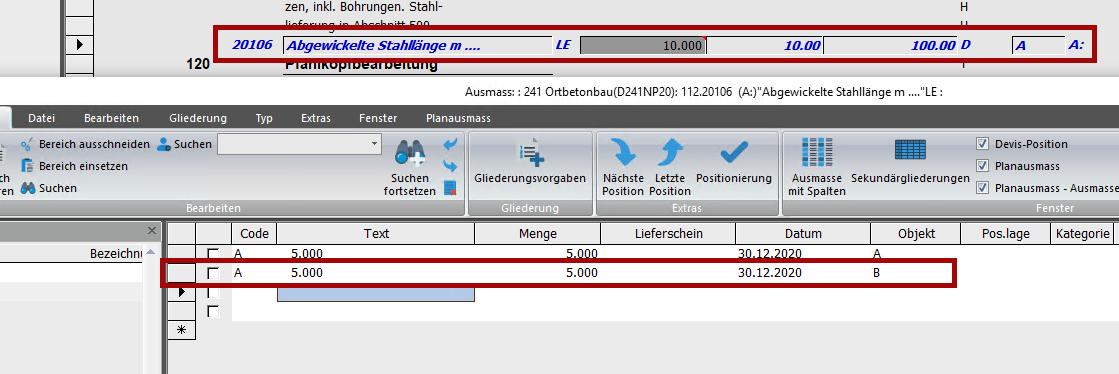Sort by the Datum column header
This screenshot has height=374, width=1119.
(803, 233)
